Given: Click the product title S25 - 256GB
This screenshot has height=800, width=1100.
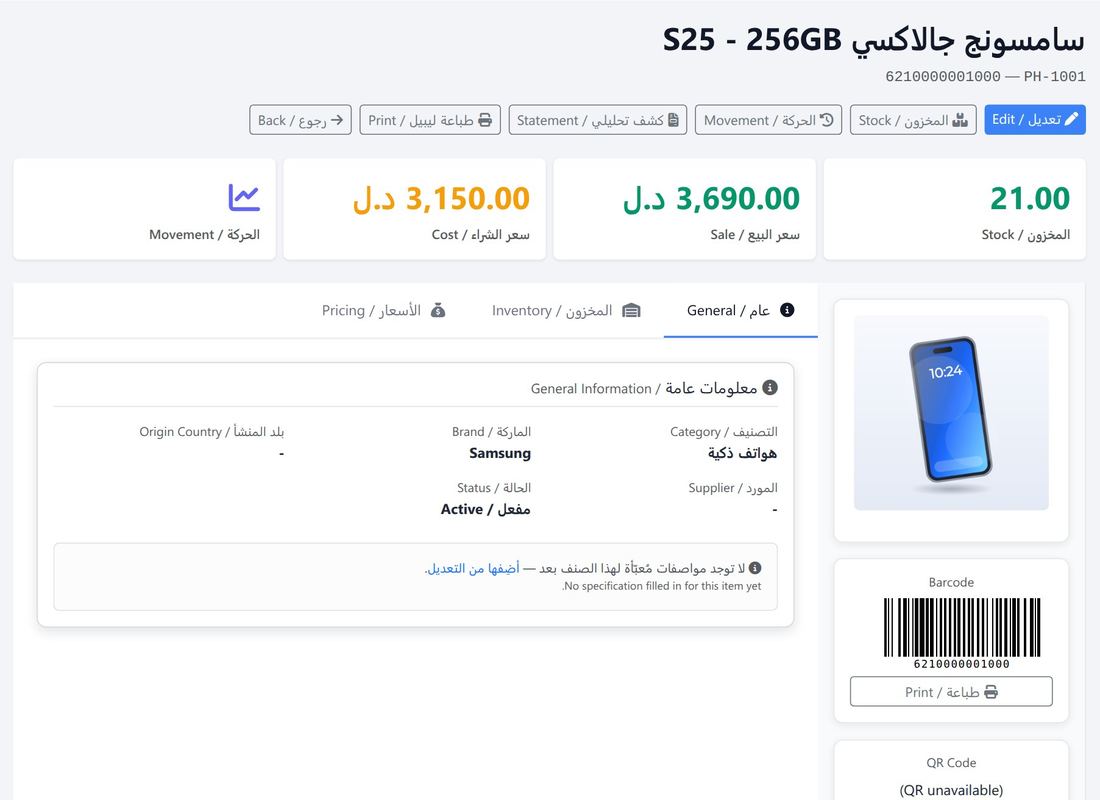Looking at the screenshot, I should 874,39.
